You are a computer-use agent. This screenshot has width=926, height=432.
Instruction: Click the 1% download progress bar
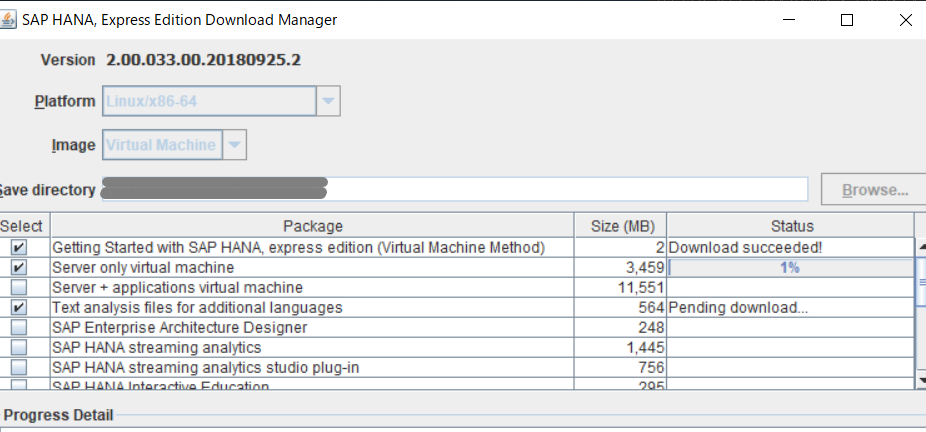tap(789, 267)
